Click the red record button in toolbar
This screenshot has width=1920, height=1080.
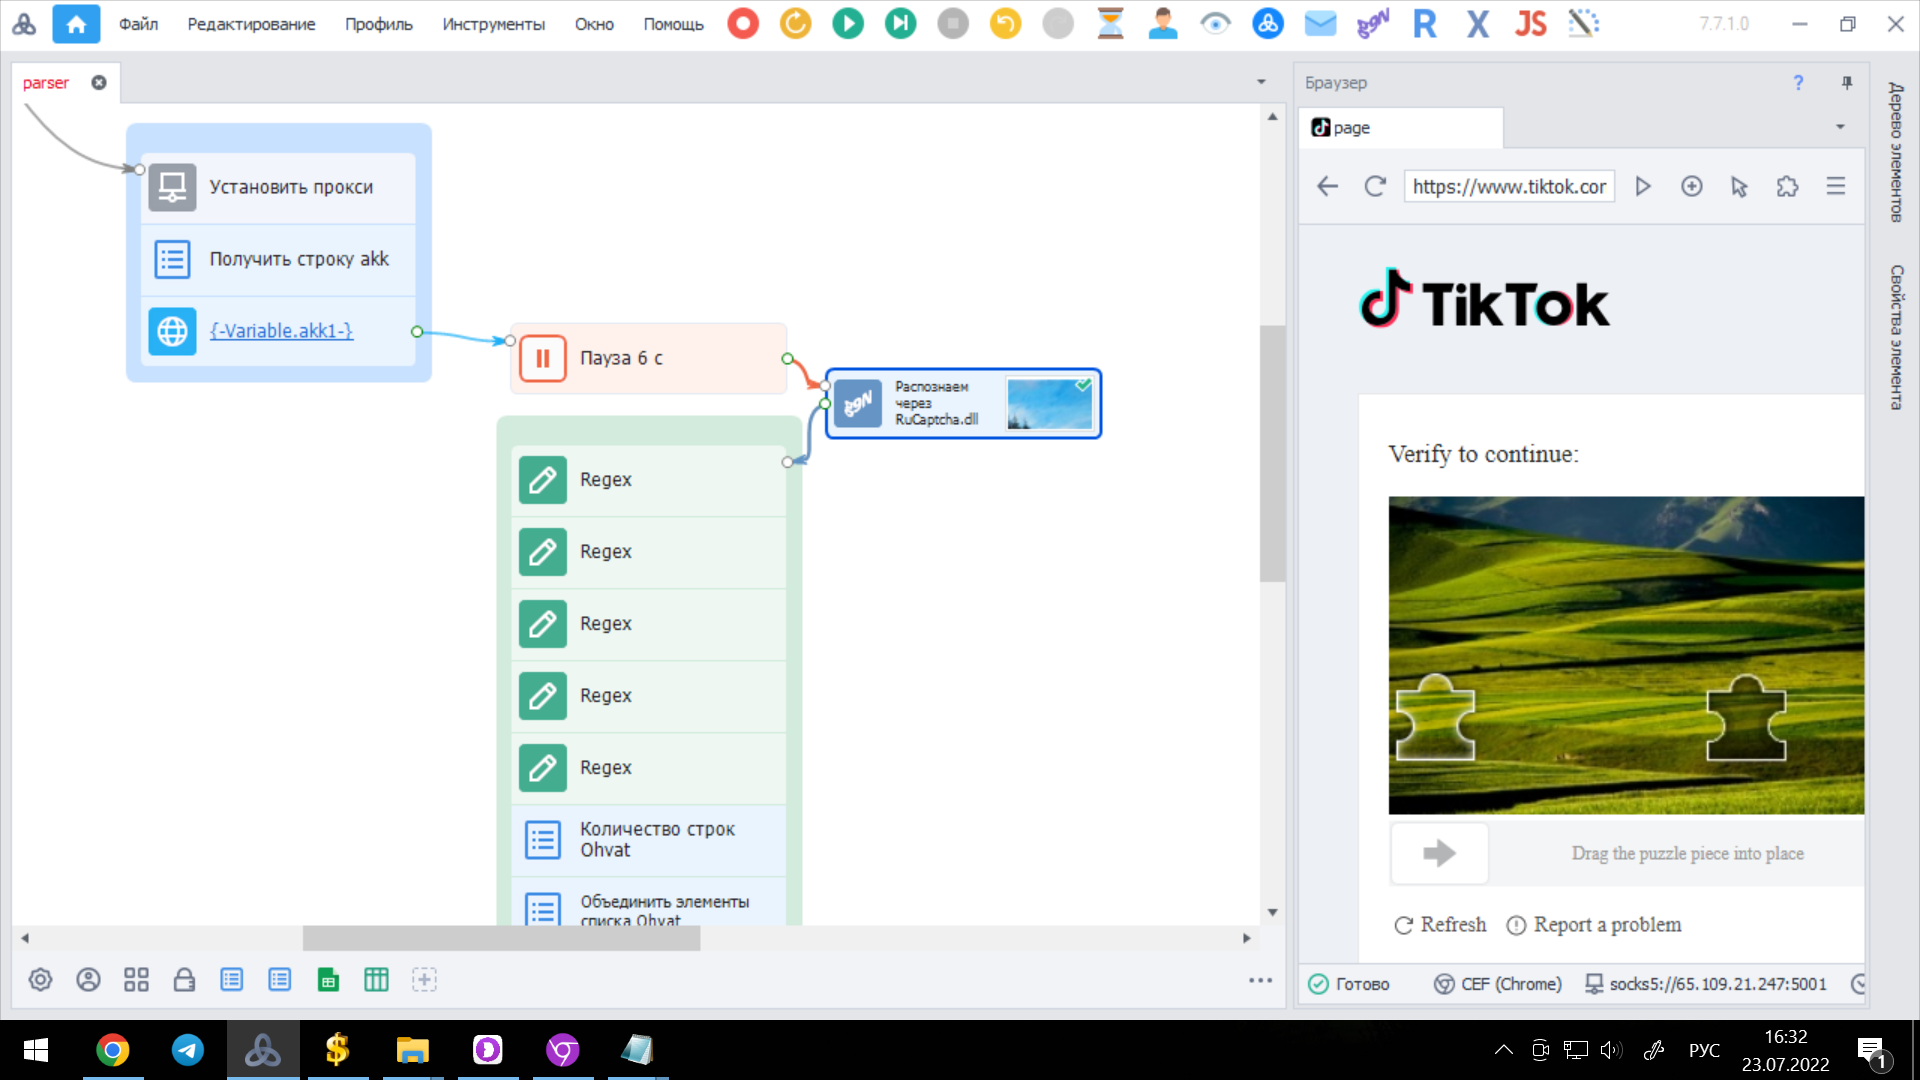743,23
